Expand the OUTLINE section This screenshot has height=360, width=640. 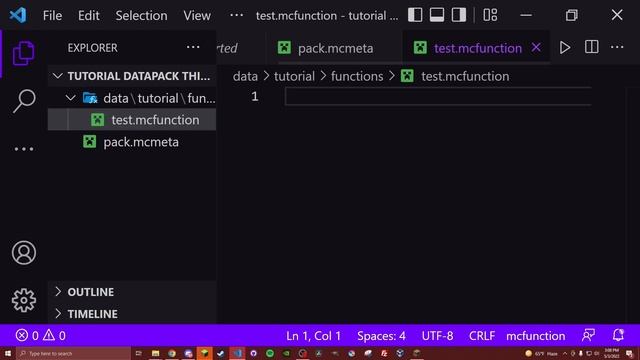coord(131,292)
